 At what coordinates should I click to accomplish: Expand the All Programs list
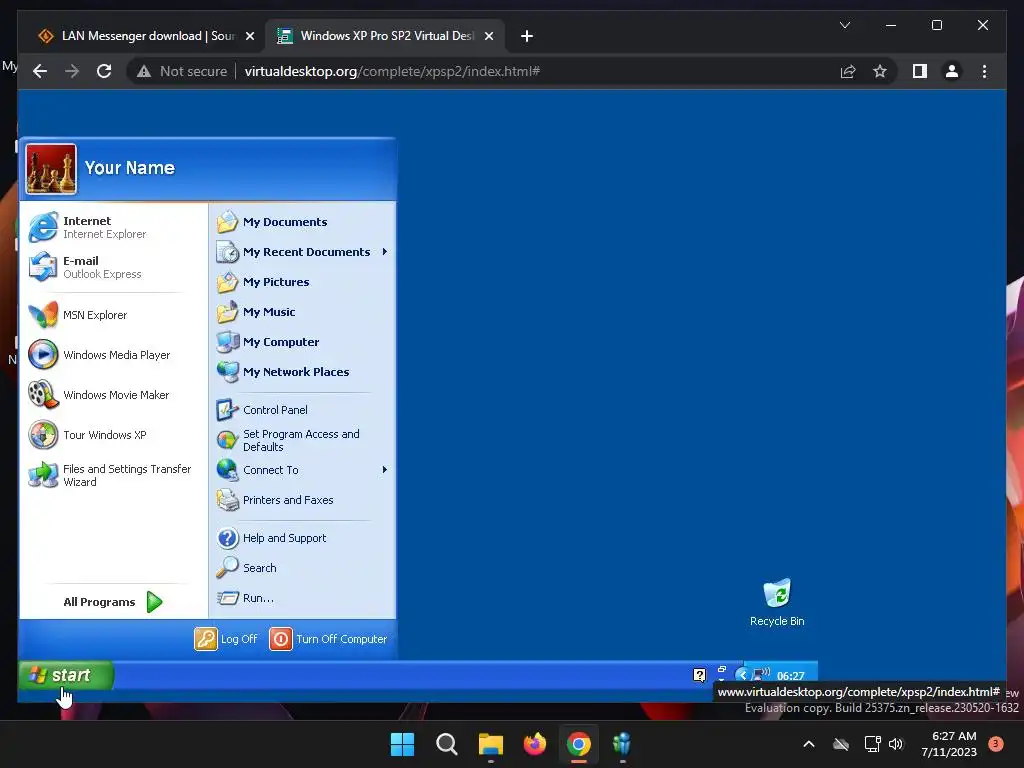112,601
